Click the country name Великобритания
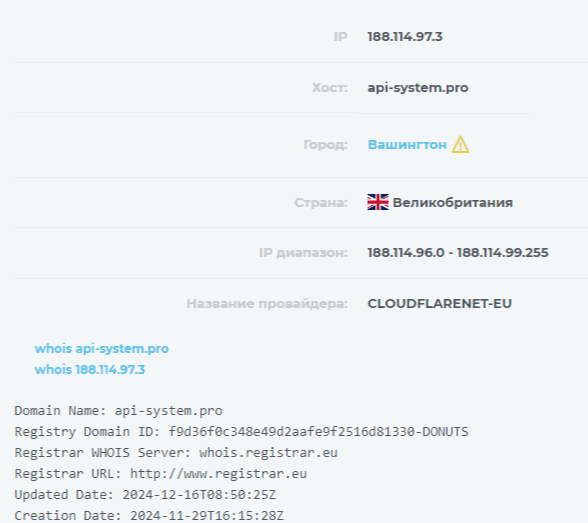588x523 pixels. [x=453, y=202]
